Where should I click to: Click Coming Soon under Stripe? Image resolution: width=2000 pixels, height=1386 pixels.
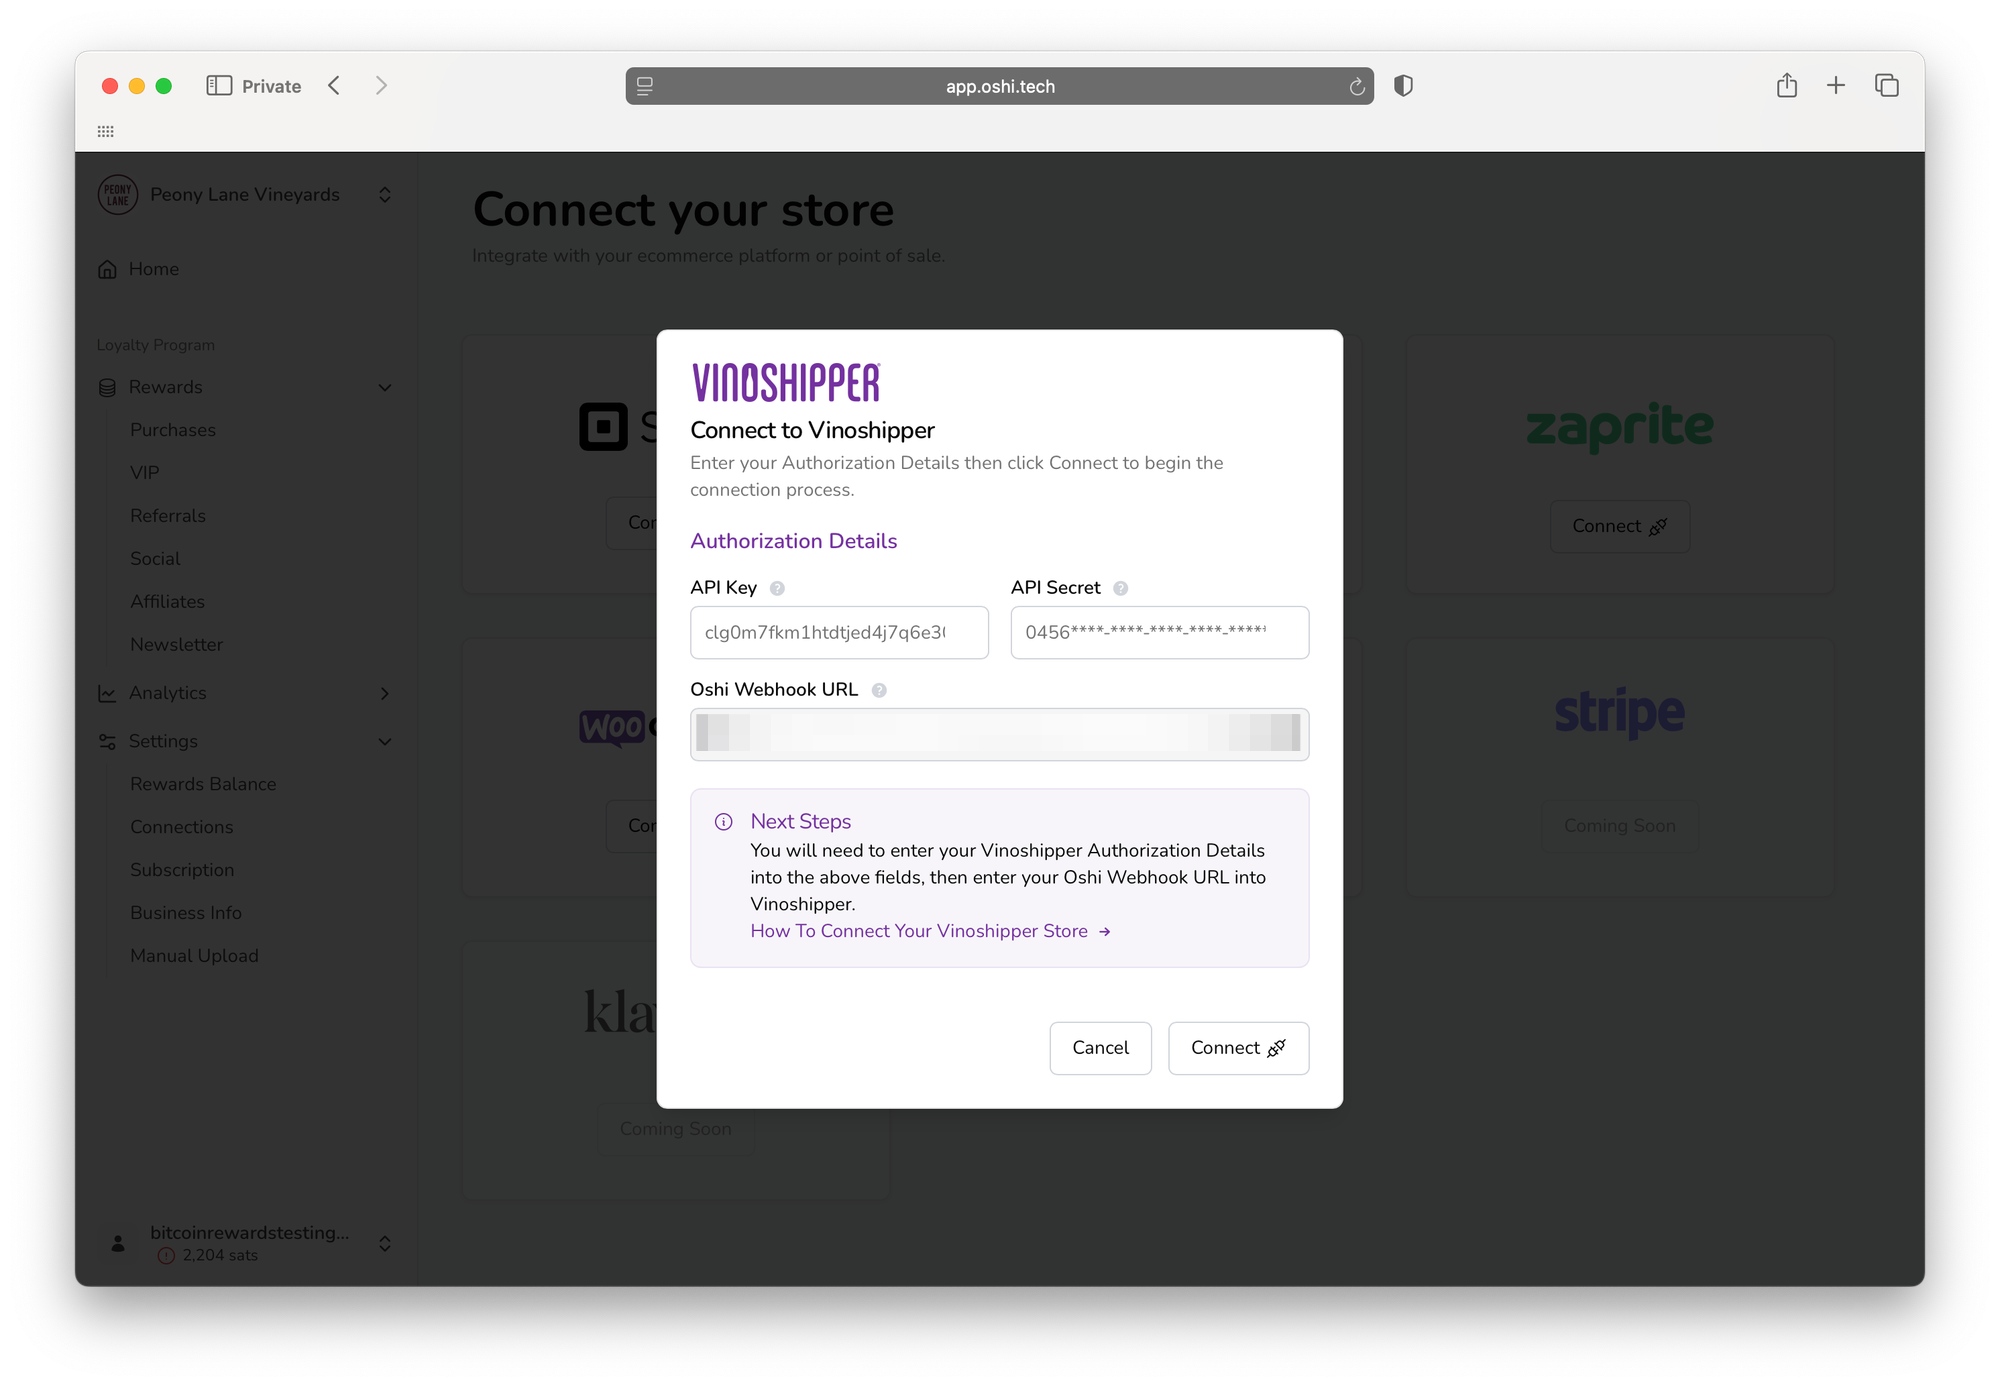pyautogui.click(x=1619, y=826)
